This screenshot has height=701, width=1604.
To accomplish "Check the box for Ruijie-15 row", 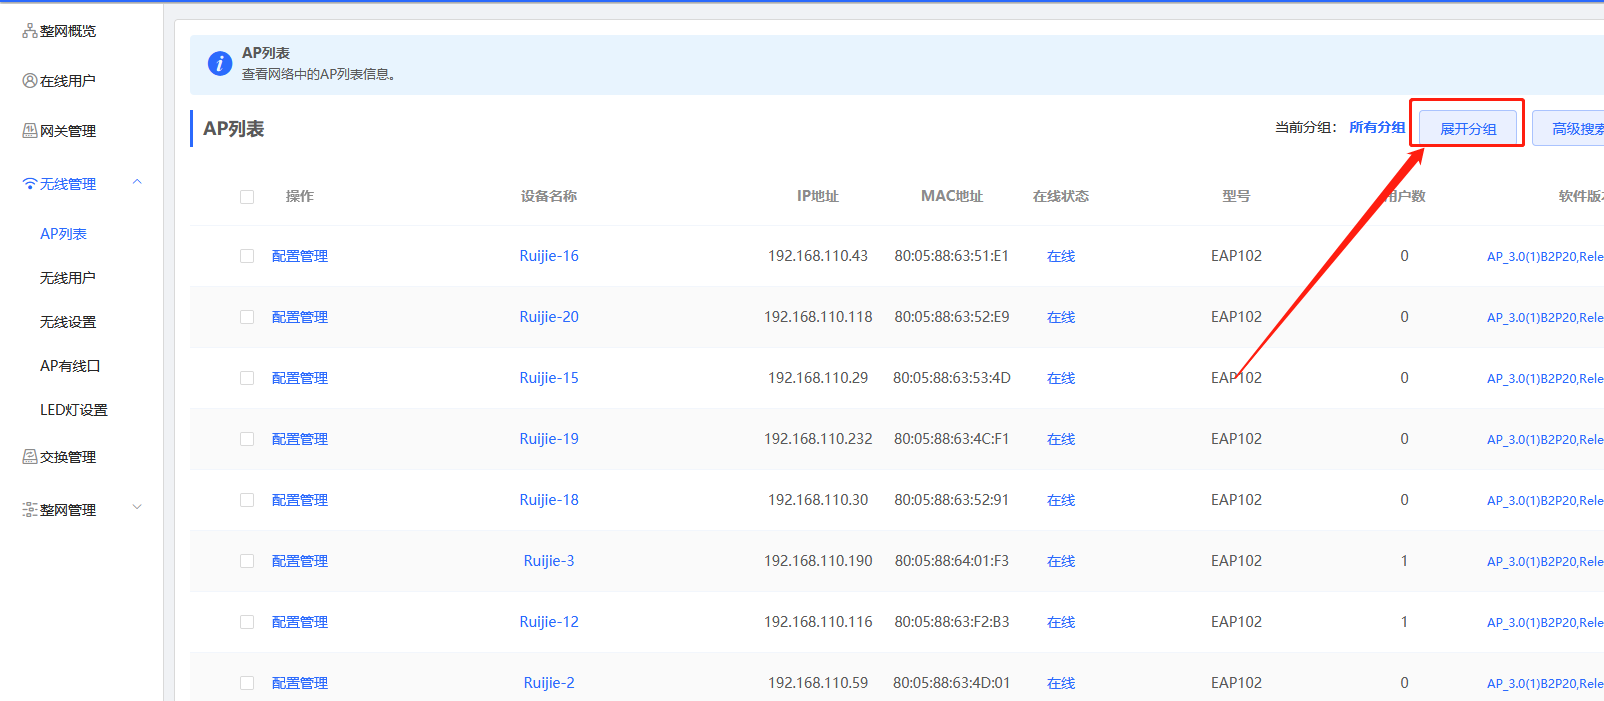I will tap(247, 378).
